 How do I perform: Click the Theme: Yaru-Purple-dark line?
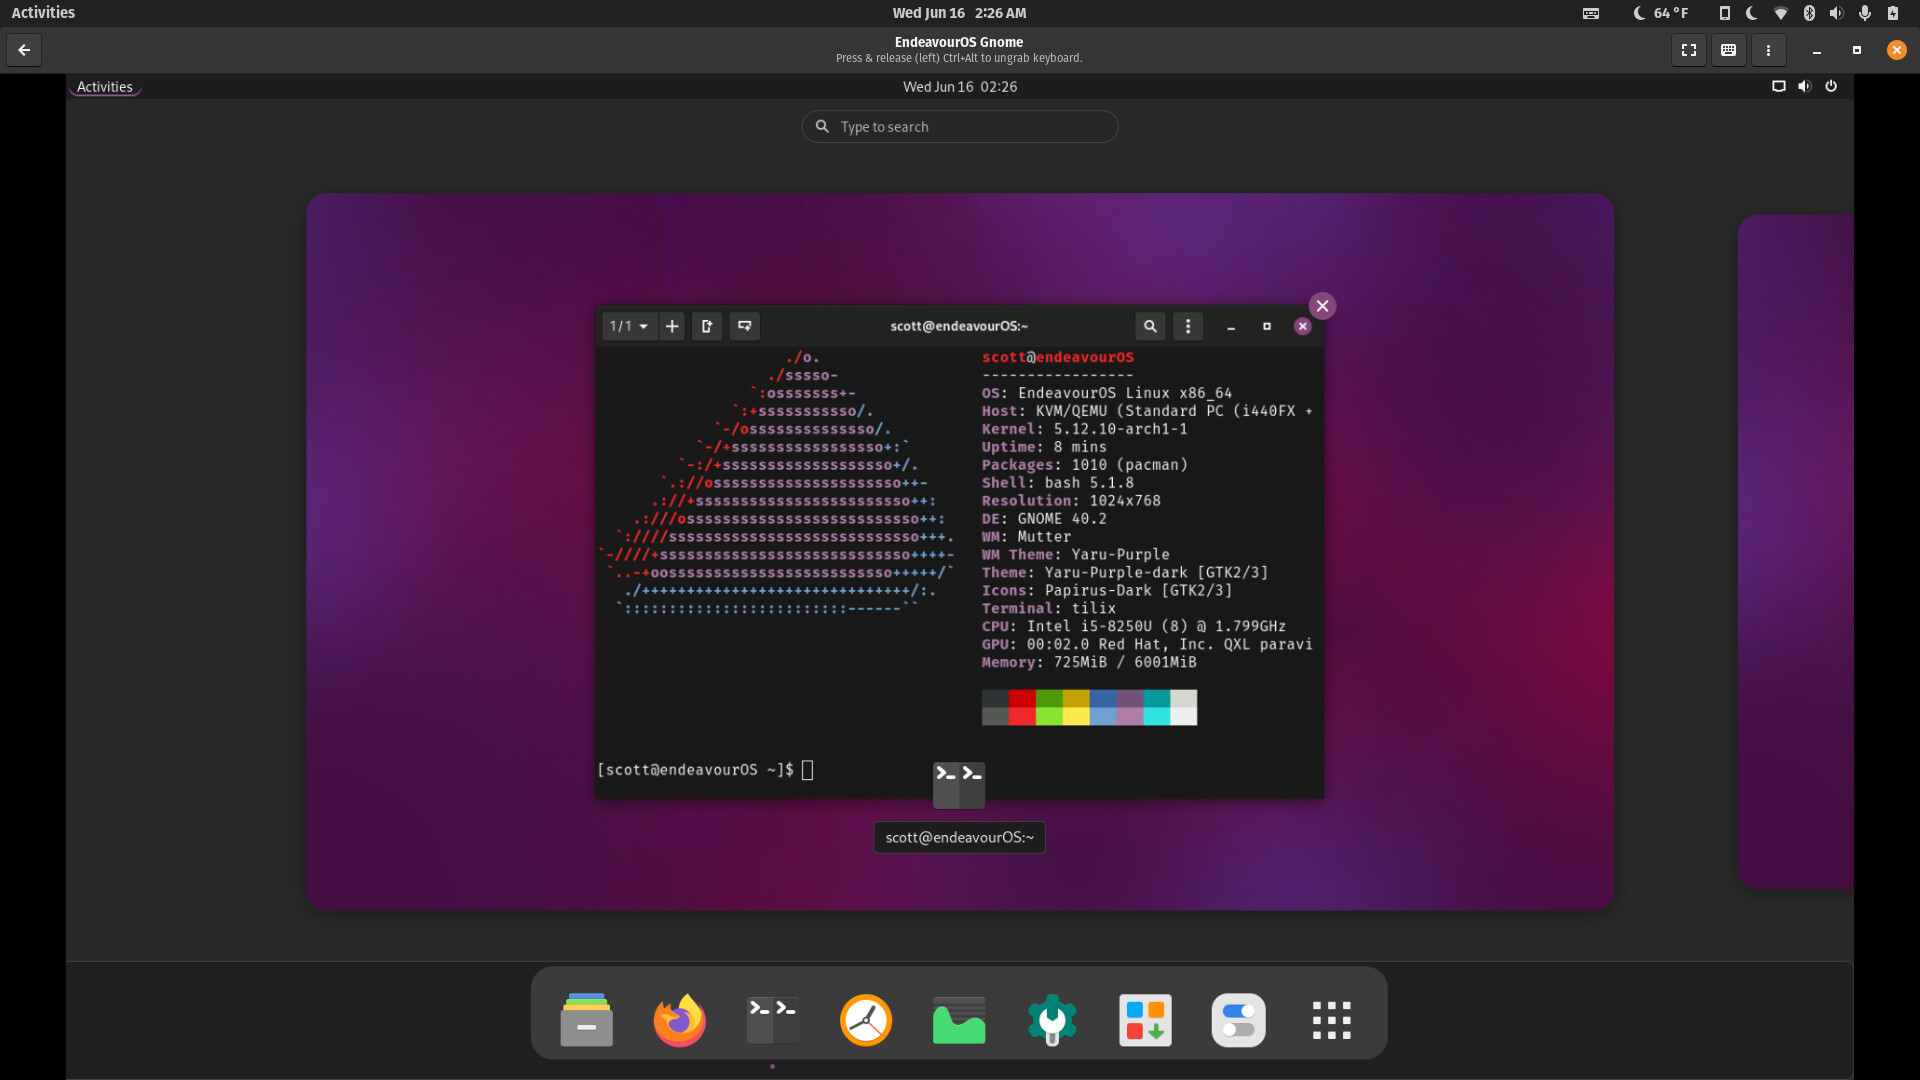point(1125,573)
